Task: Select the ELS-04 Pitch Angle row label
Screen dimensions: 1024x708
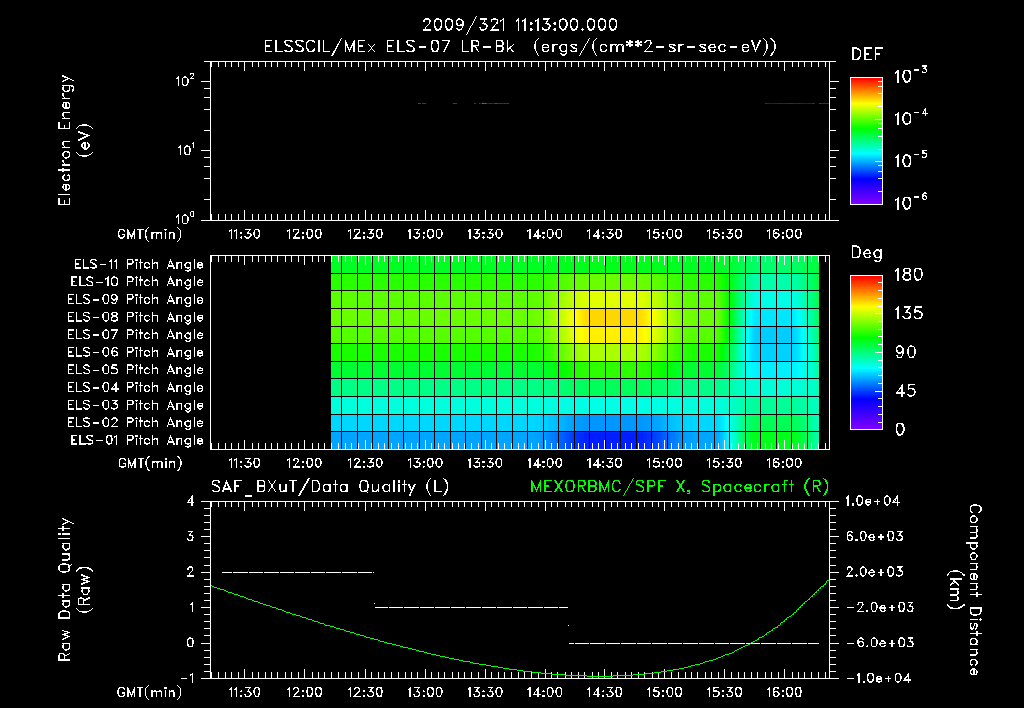Action: tap(136, 387)
